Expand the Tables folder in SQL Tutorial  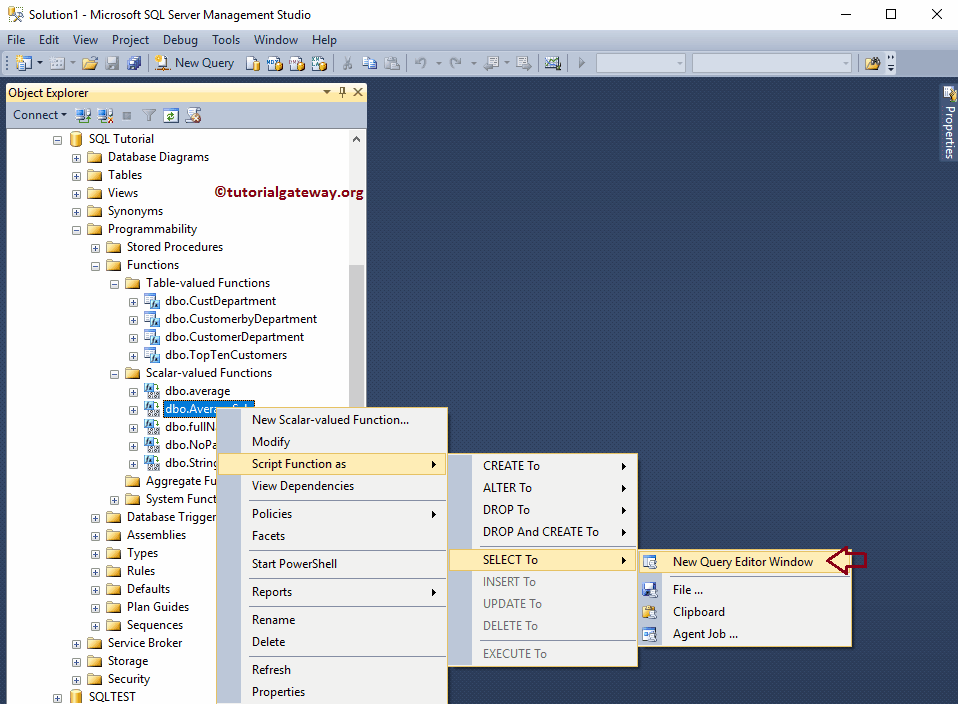coord(76,175)
